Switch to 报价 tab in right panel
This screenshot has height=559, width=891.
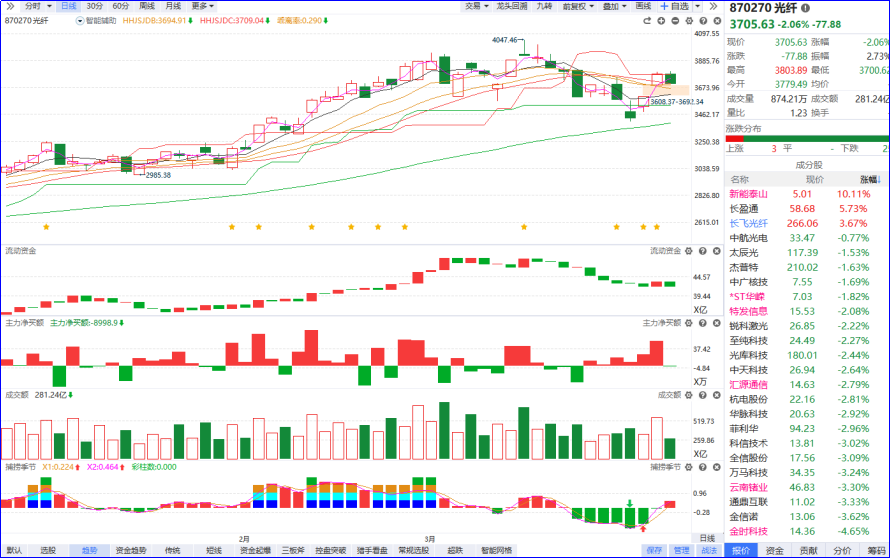coord(740,550)
